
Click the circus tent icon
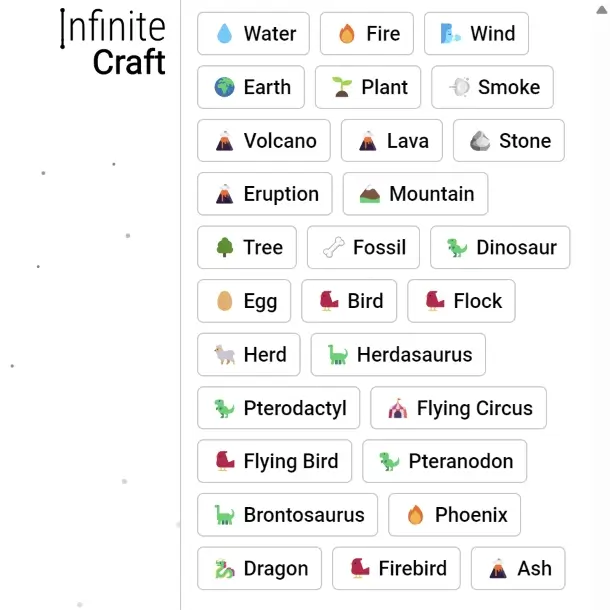point(398,408)
